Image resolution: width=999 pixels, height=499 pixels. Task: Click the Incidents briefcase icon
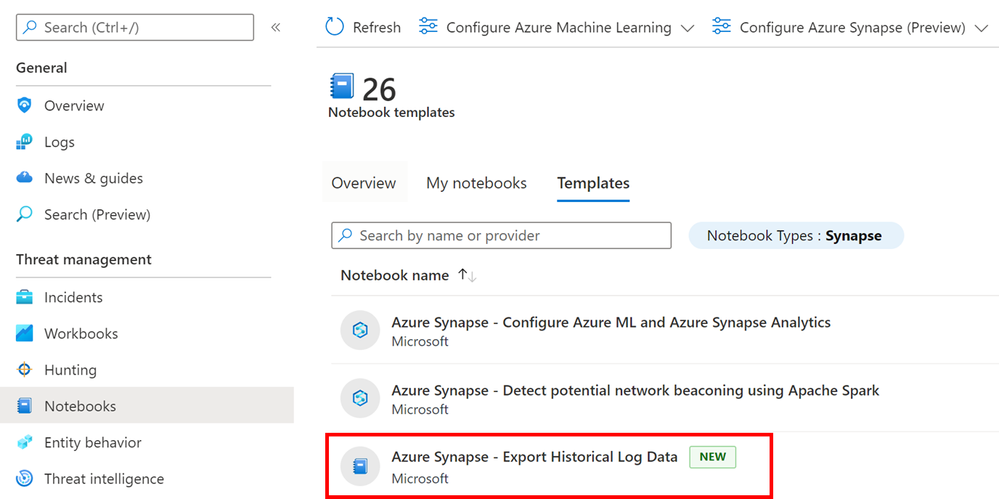coord(25,297)
